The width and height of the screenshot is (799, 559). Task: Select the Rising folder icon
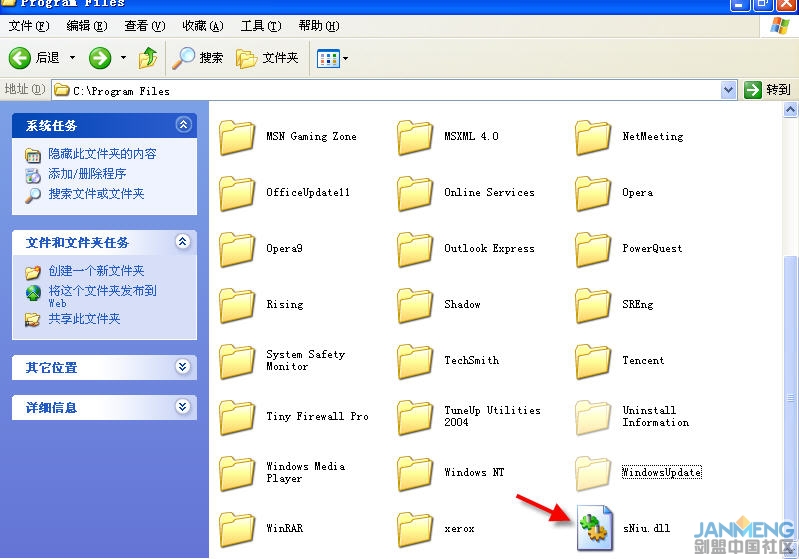pos(237,306)
